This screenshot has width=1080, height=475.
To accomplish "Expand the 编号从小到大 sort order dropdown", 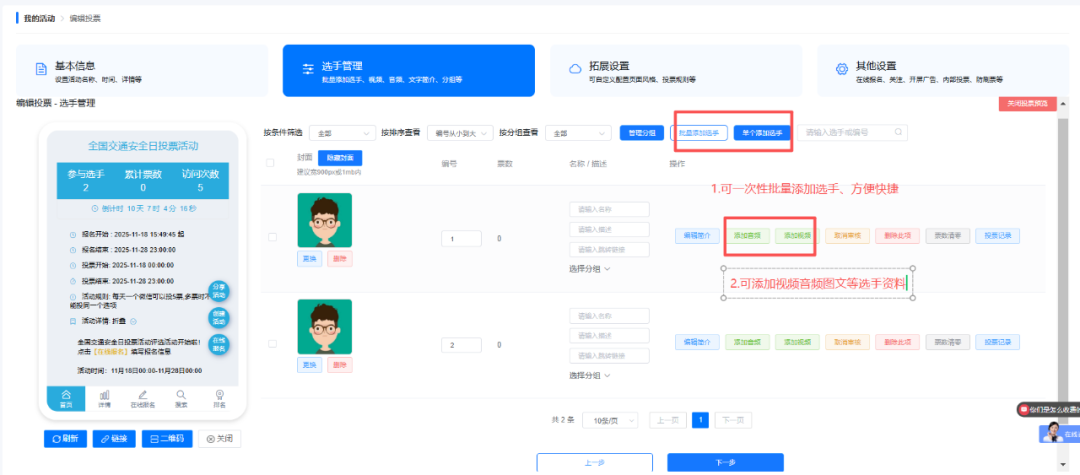I will click(458, 133).
